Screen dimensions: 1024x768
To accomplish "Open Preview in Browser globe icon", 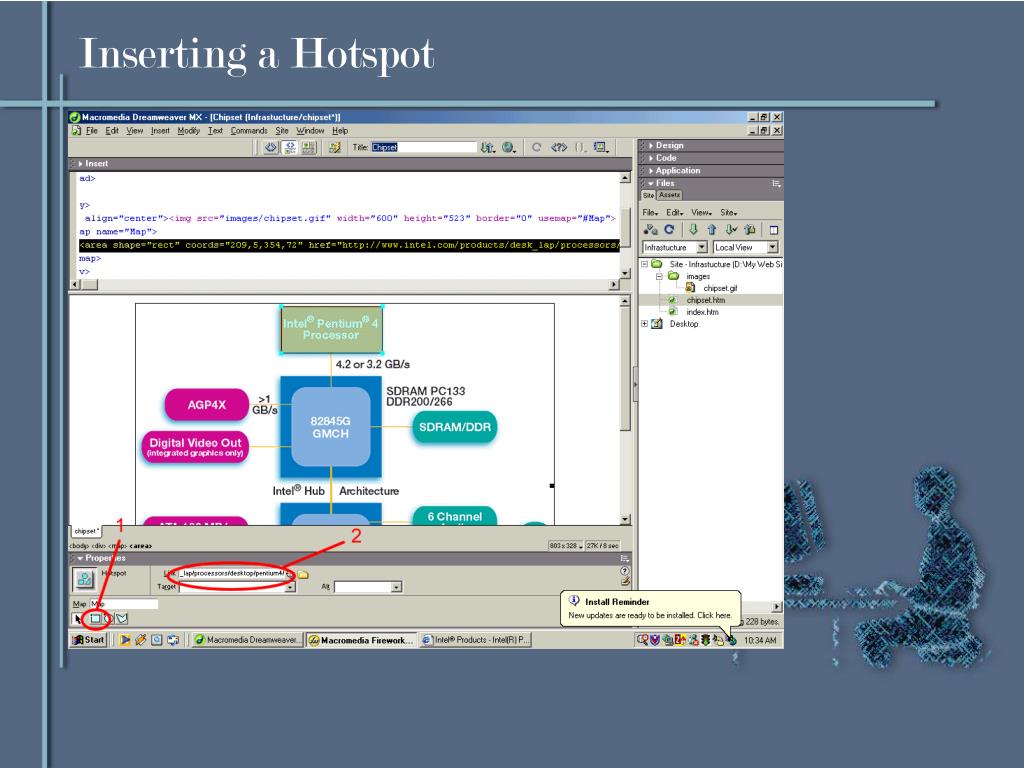I will (509, 148).
